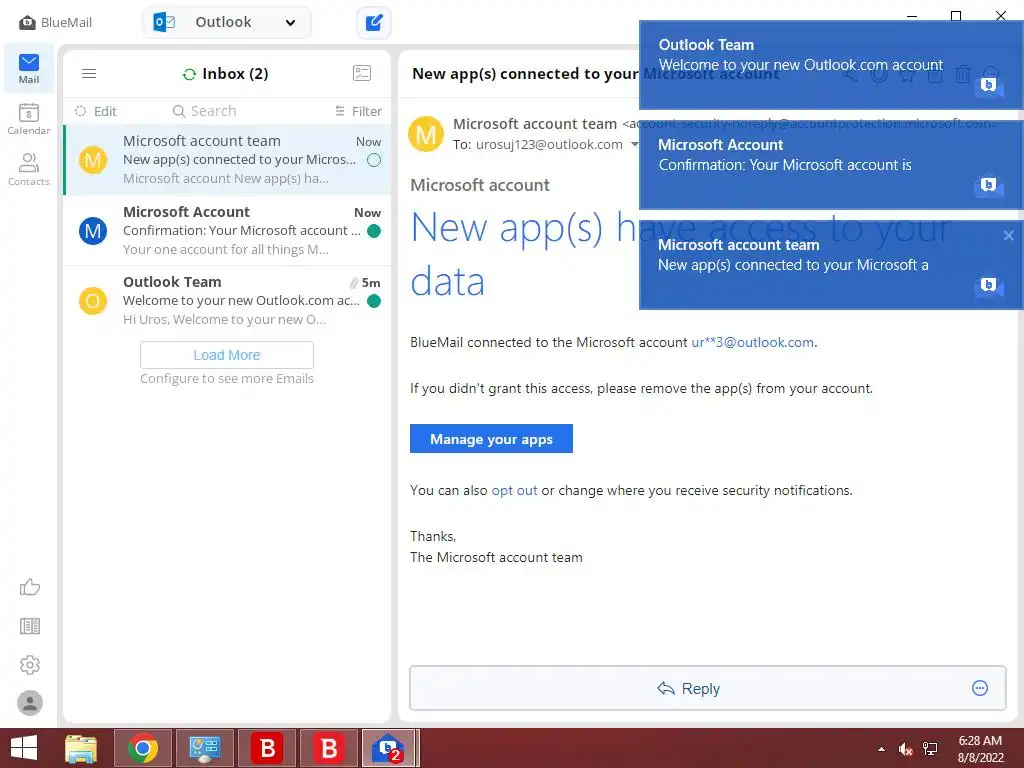Open the Mail section in sidebar
The image size is (1024, 768).
[29, 69]
